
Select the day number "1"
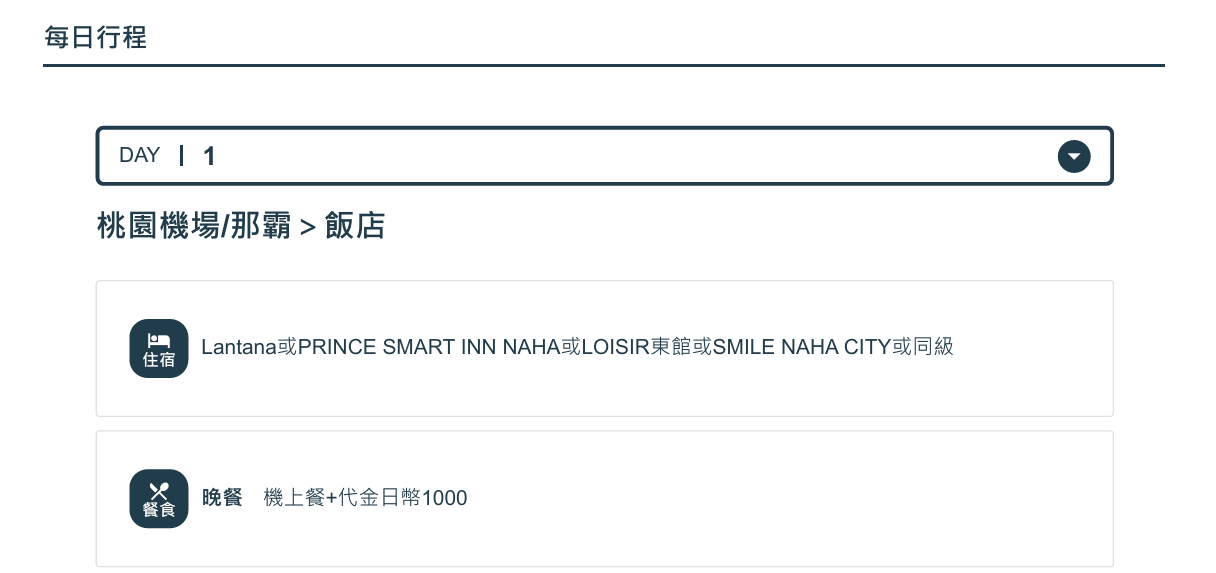(x=209, y=156)
